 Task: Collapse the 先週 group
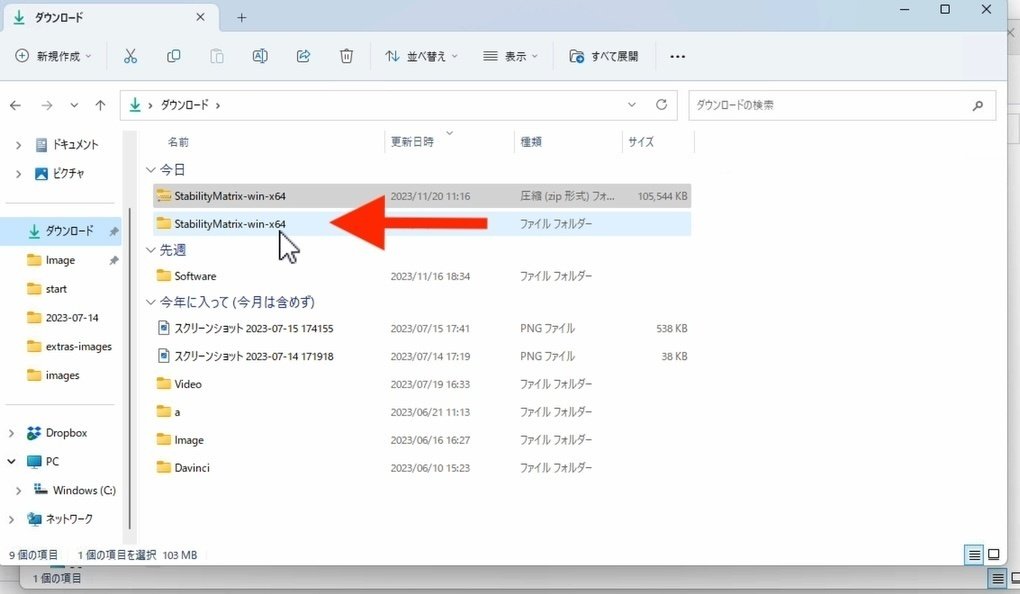150,250
